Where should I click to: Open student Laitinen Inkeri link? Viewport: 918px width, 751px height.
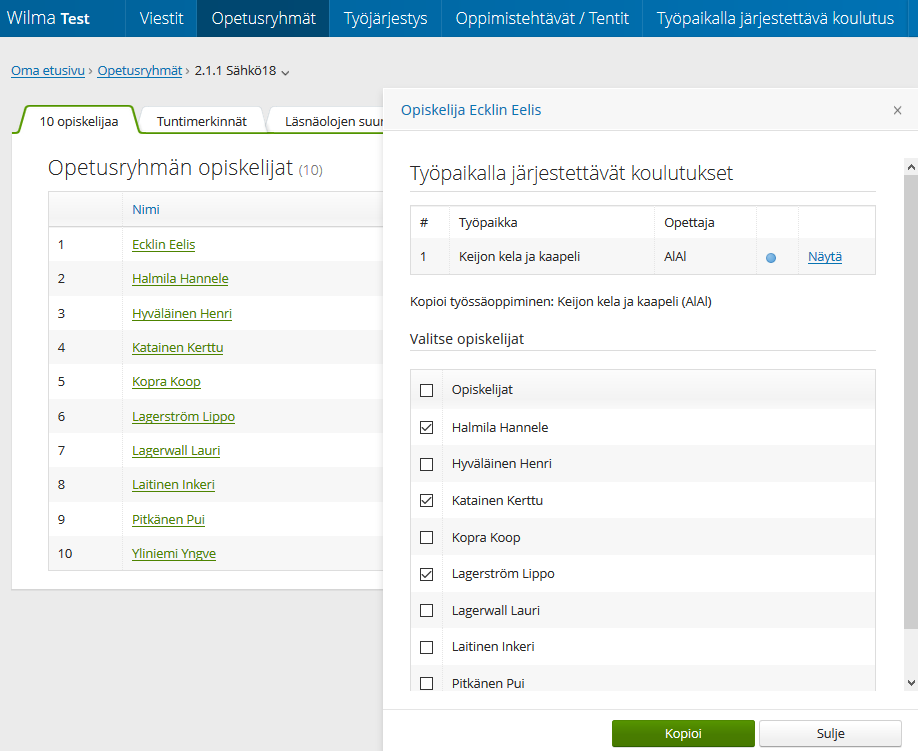point(173,485)
